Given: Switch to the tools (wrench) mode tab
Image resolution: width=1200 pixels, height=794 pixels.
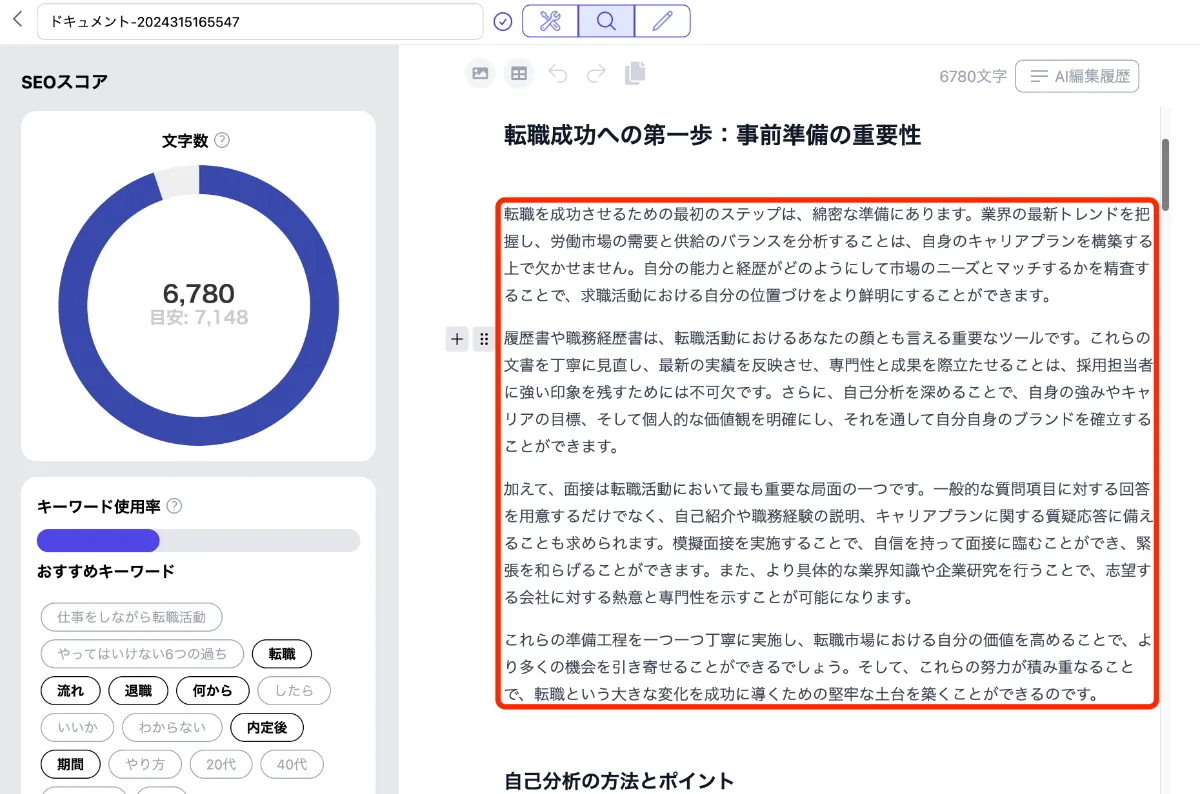Looking at the screenshot, I should [x=550, y=21].
